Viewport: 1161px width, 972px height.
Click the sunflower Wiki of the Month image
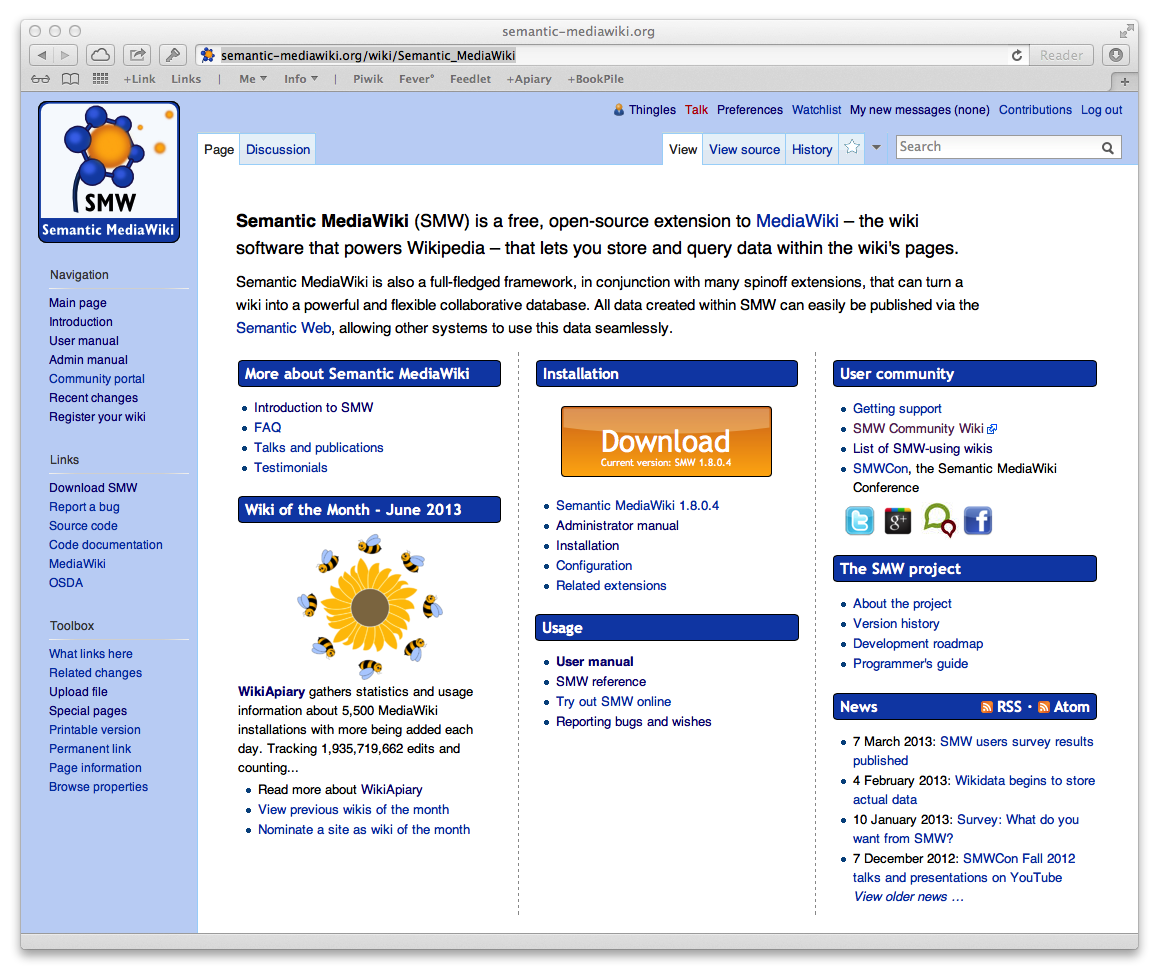coord(369,608)
